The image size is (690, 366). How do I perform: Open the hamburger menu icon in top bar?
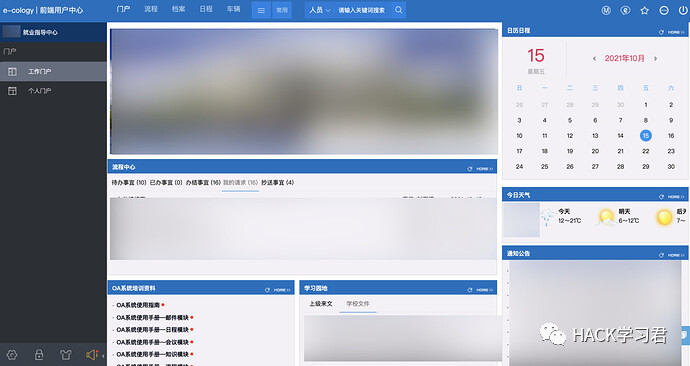[x=261, y=10]
